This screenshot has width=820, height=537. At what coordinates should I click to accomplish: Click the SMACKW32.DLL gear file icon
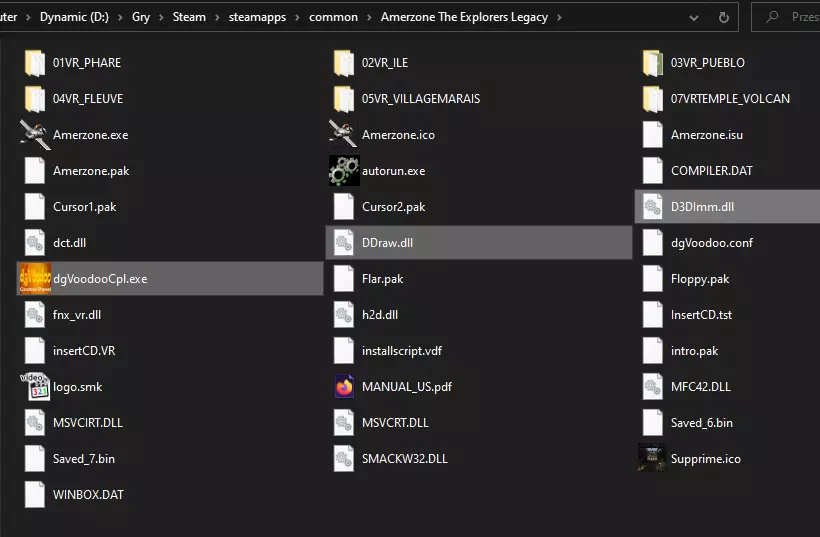coord(344,459)
